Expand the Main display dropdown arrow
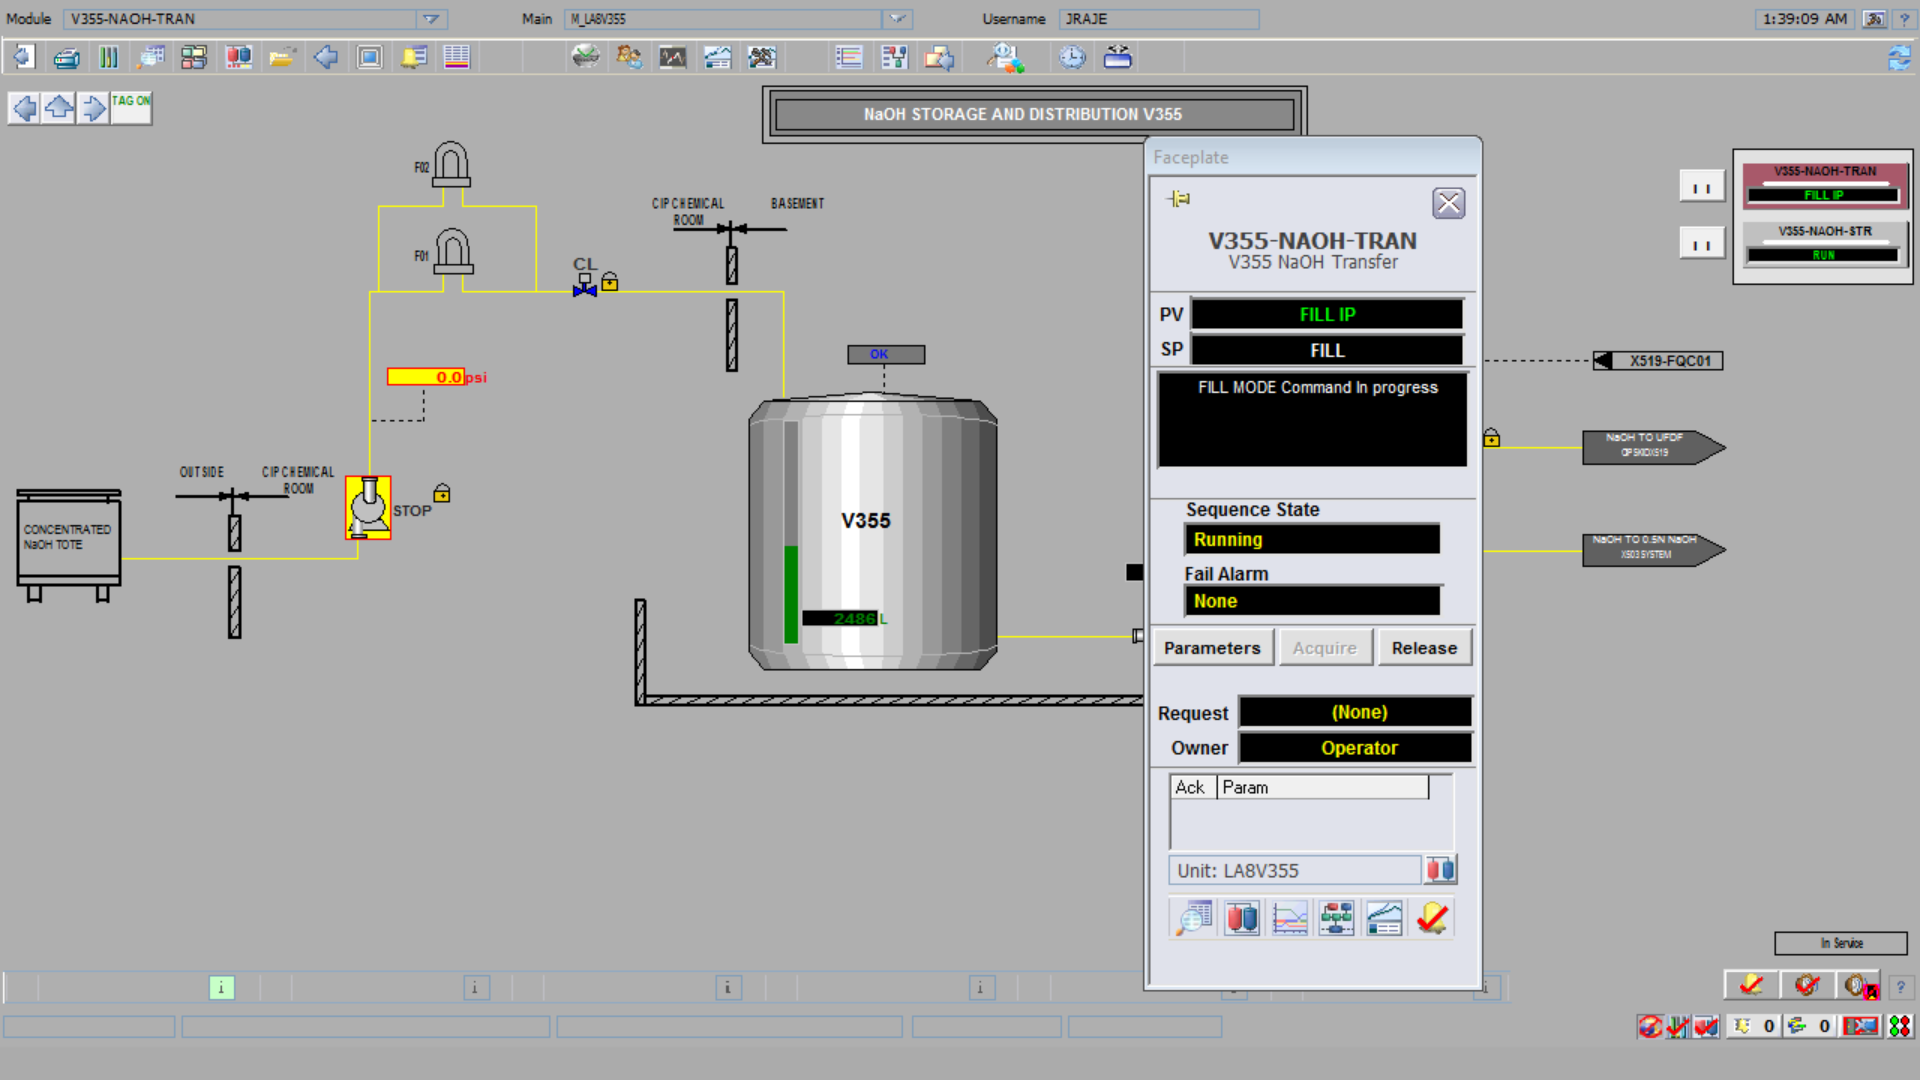 pos(898,19)
